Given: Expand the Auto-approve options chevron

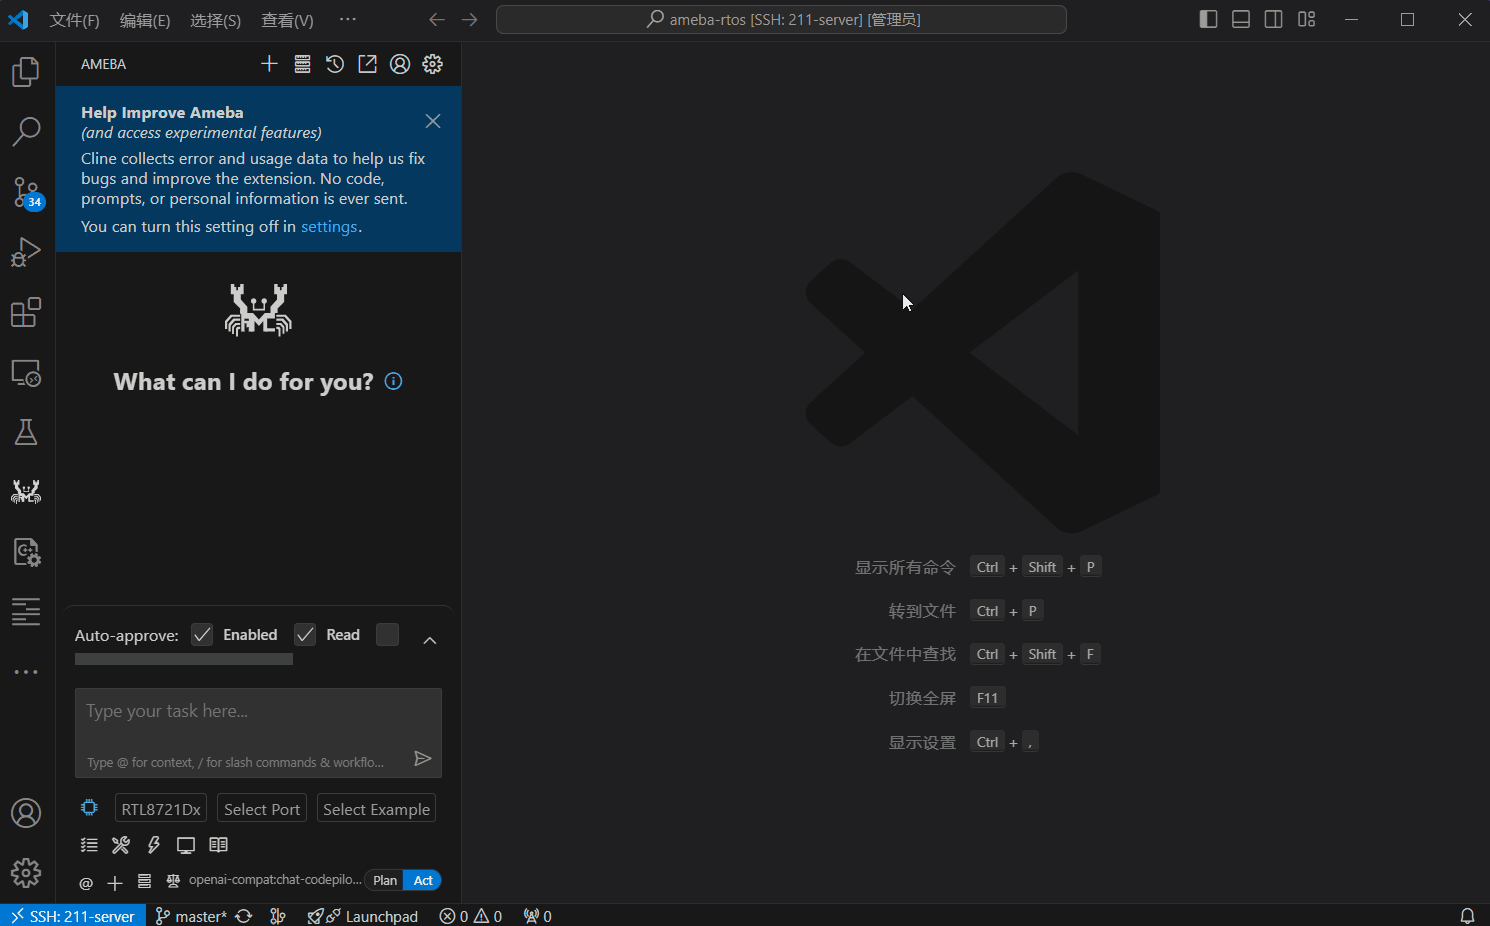Looking at the screenshot, I should [x=430, y=640].
